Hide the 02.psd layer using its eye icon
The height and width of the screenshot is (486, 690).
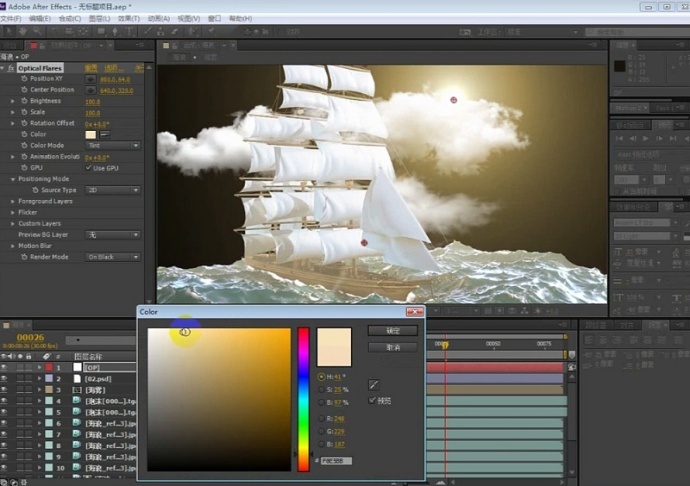click(x=4, y=379)
